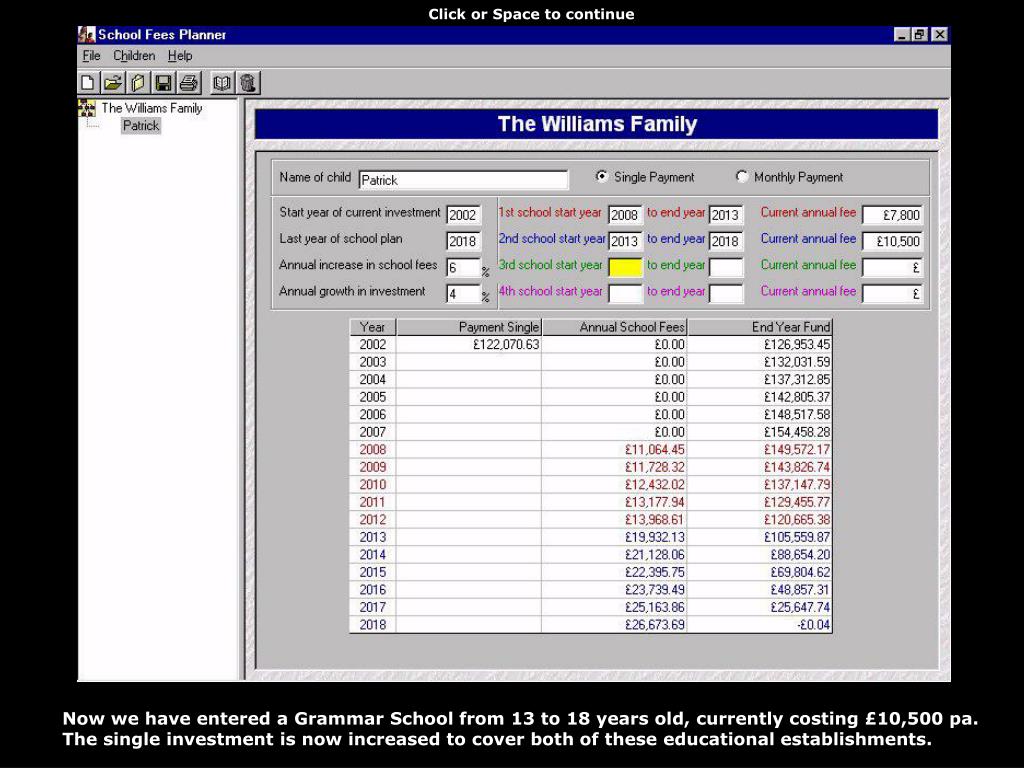
Task: Select the Monthly Payment radio button
Action: point(741,176)
